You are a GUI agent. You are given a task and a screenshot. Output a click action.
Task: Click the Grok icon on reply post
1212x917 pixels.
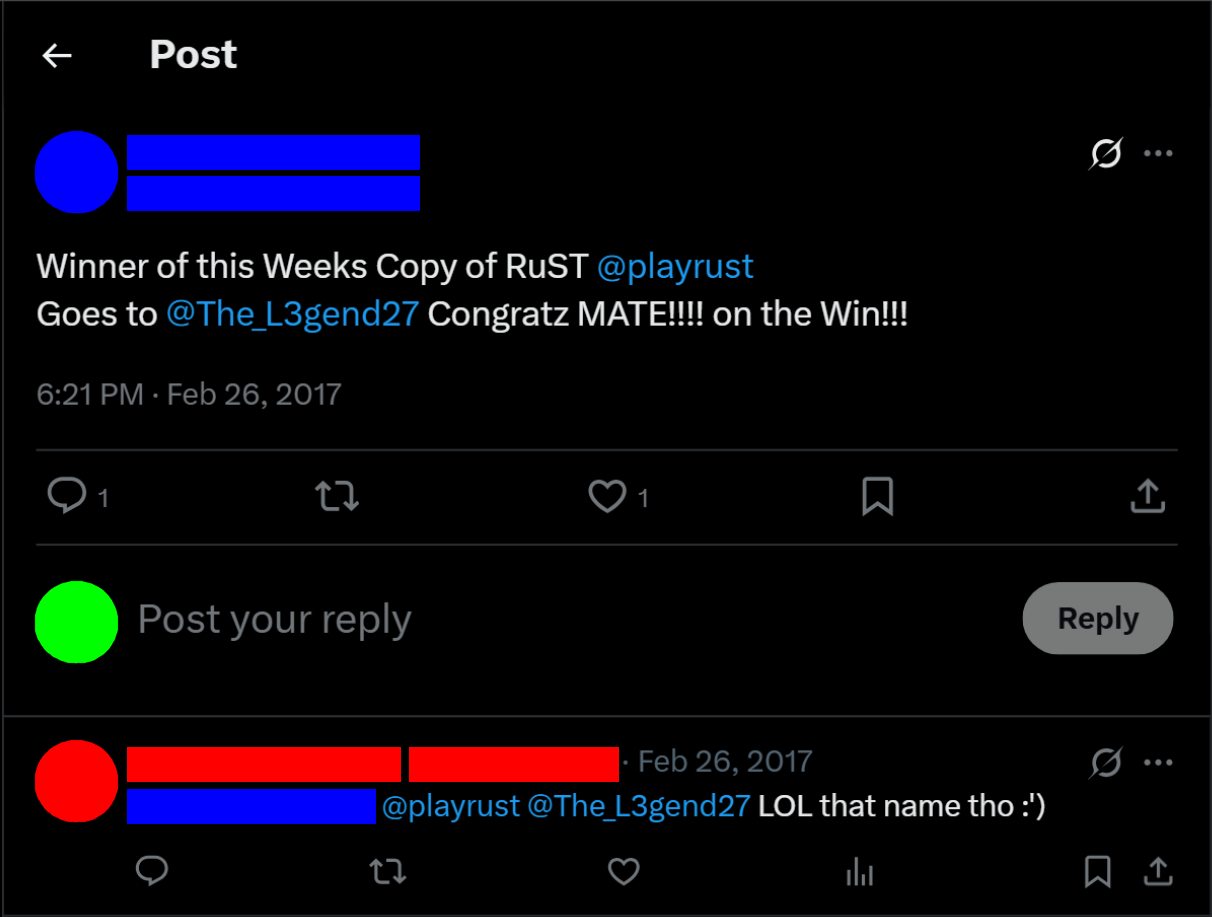(1106, 763)
